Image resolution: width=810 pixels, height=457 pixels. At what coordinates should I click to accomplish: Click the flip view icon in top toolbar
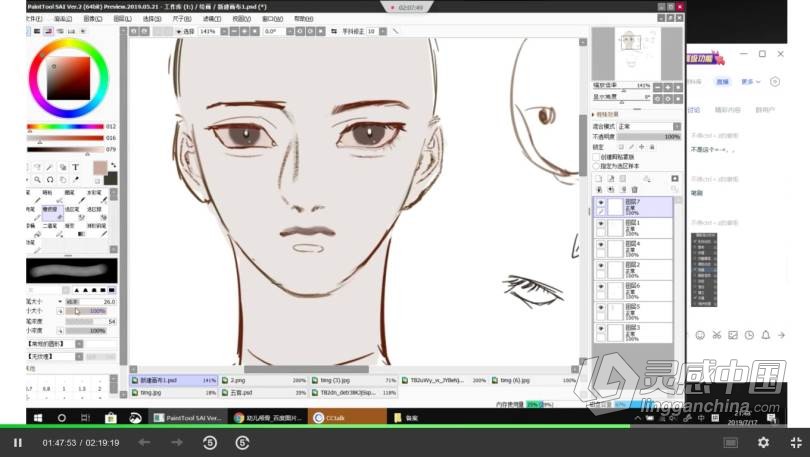tap(334, 31)
